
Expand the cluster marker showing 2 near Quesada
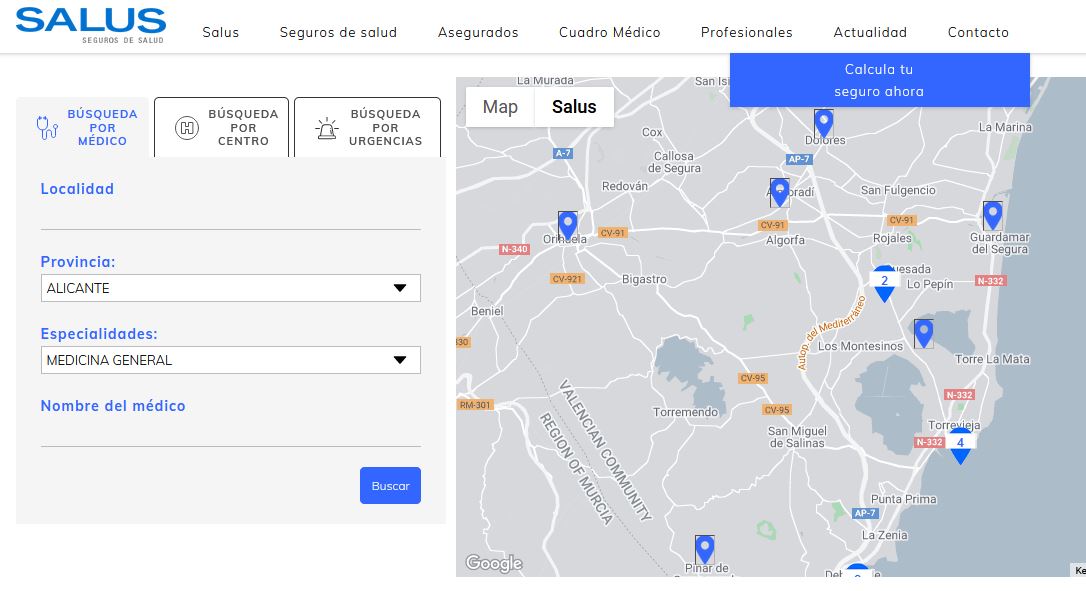(x=884, y=281)
